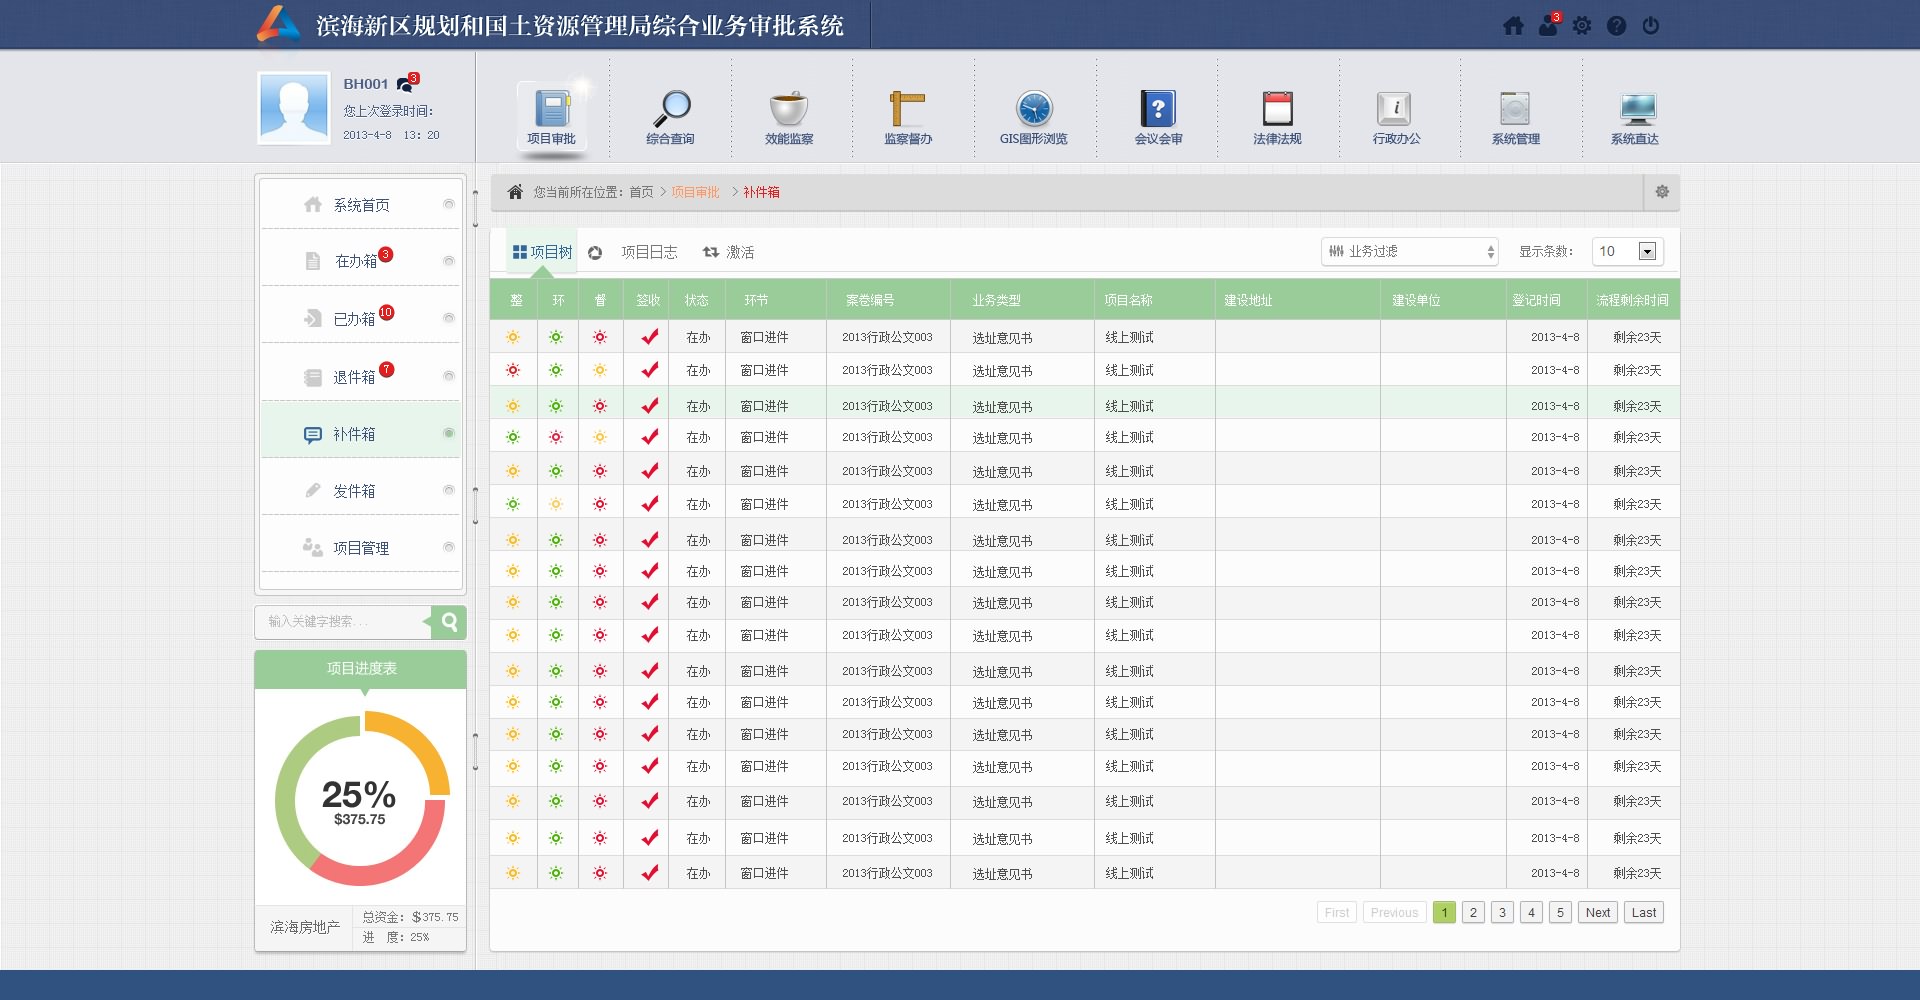Toggle radio dot beside 发件箱
Image resolution: width=1920 pixels, height=1000 pixels.
click(449, 490)
